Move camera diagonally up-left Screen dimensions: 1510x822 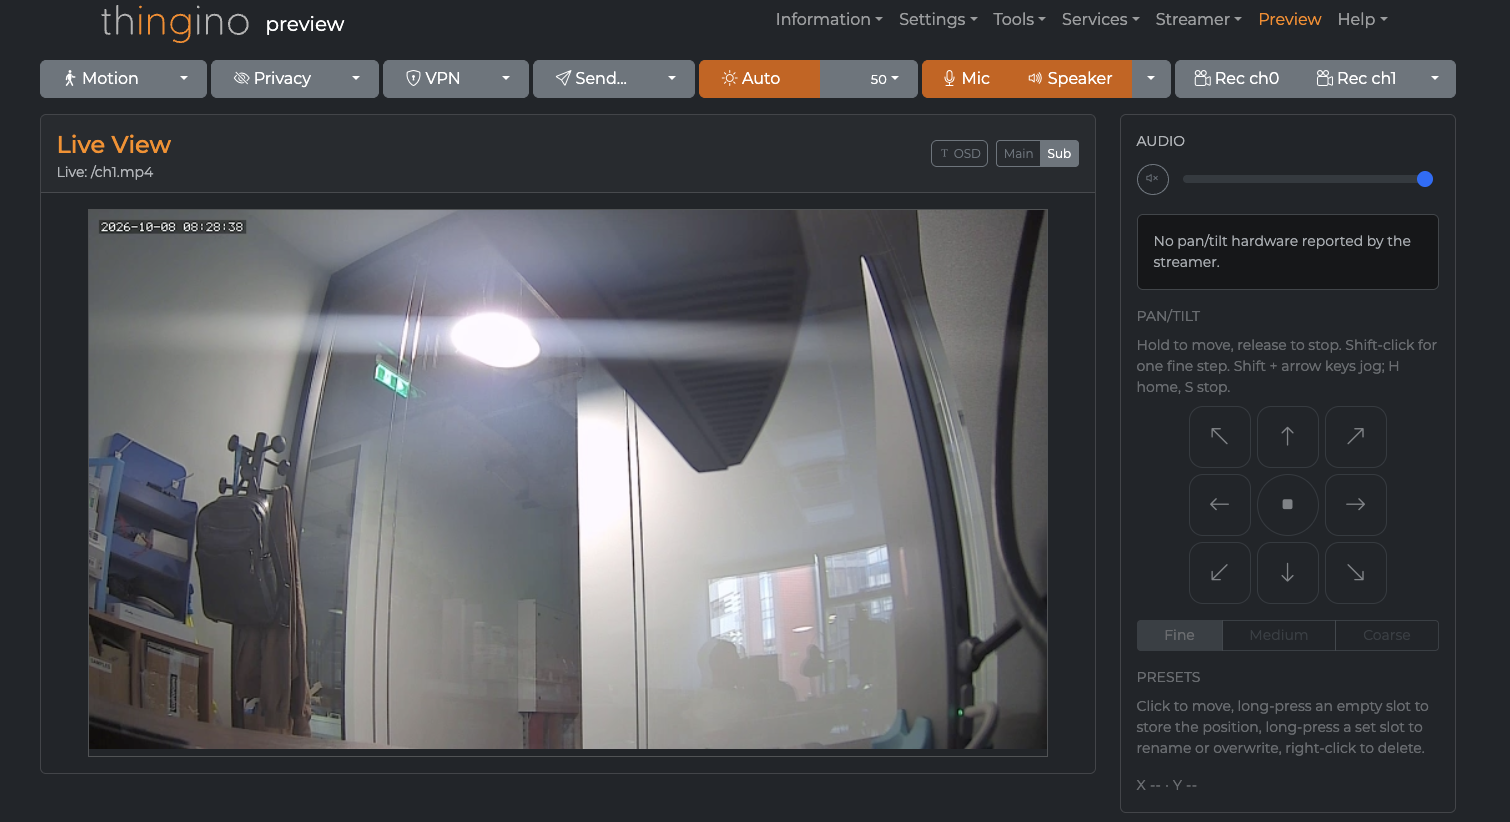point(1219,437)
